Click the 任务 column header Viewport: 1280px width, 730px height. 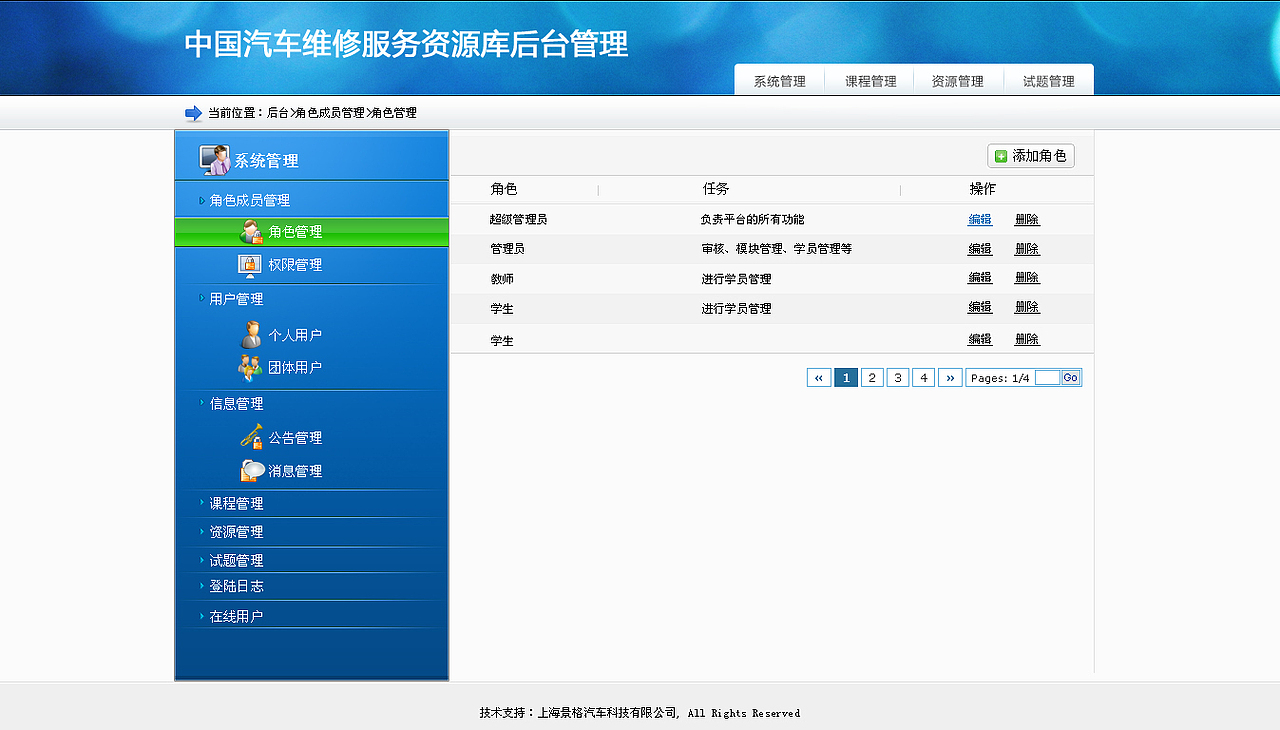coord(716,189)
